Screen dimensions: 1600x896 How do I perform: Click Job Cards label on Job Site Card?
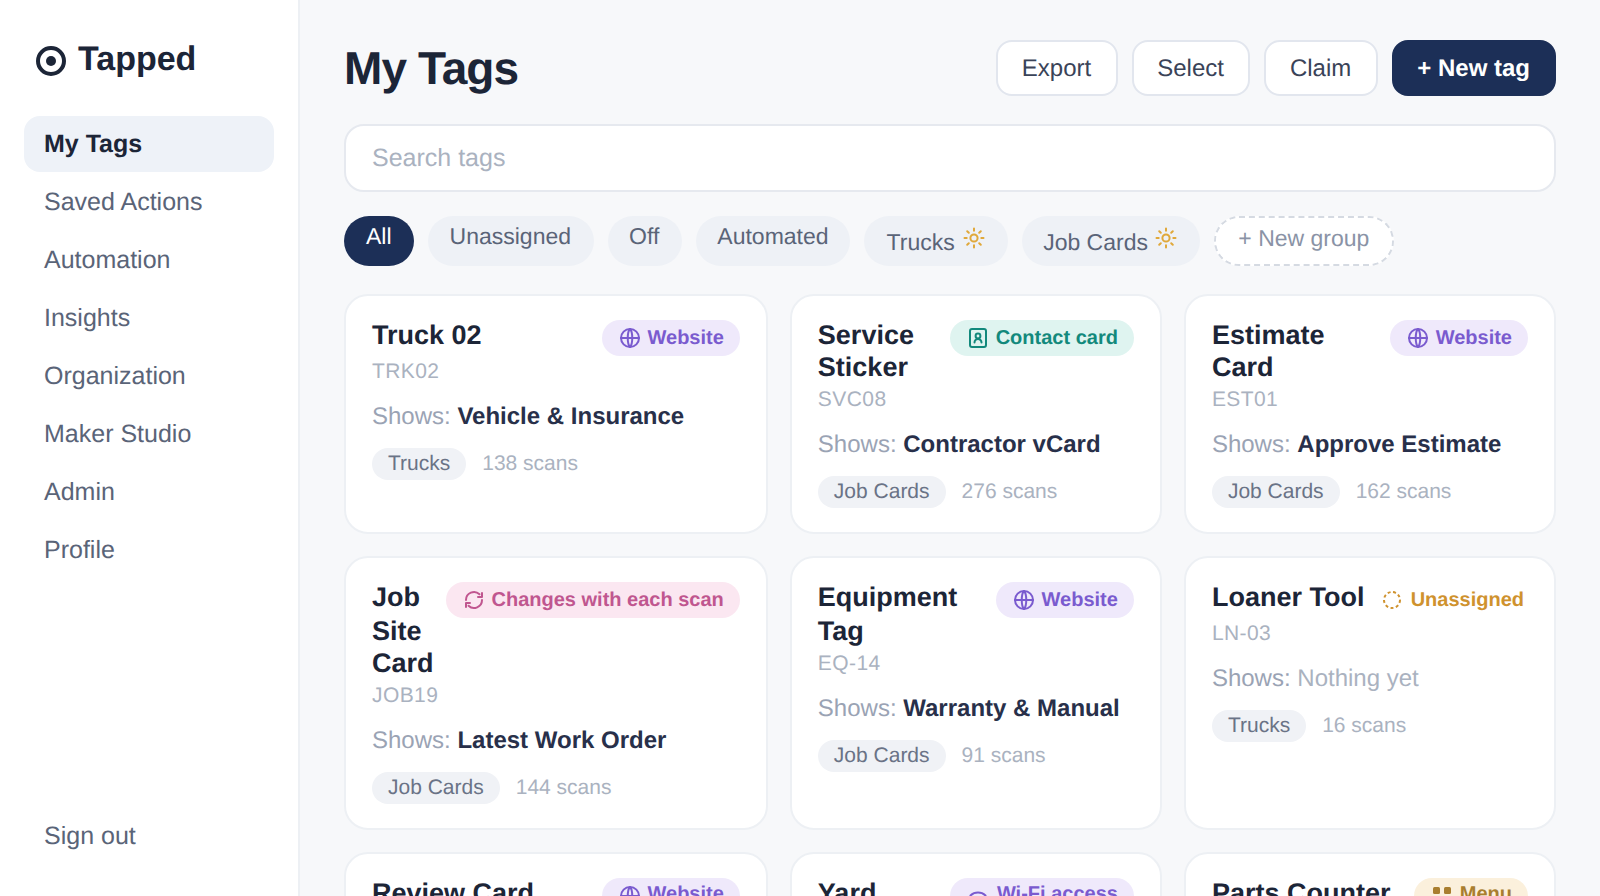click(x=436, y=788)
